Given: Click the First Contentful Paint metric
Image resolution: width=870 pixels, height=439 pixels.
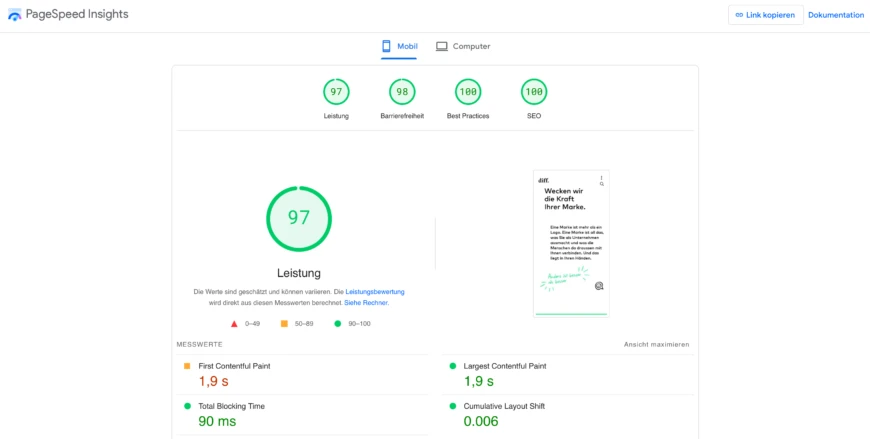Looking at the screenshot, I should (234, 366).
